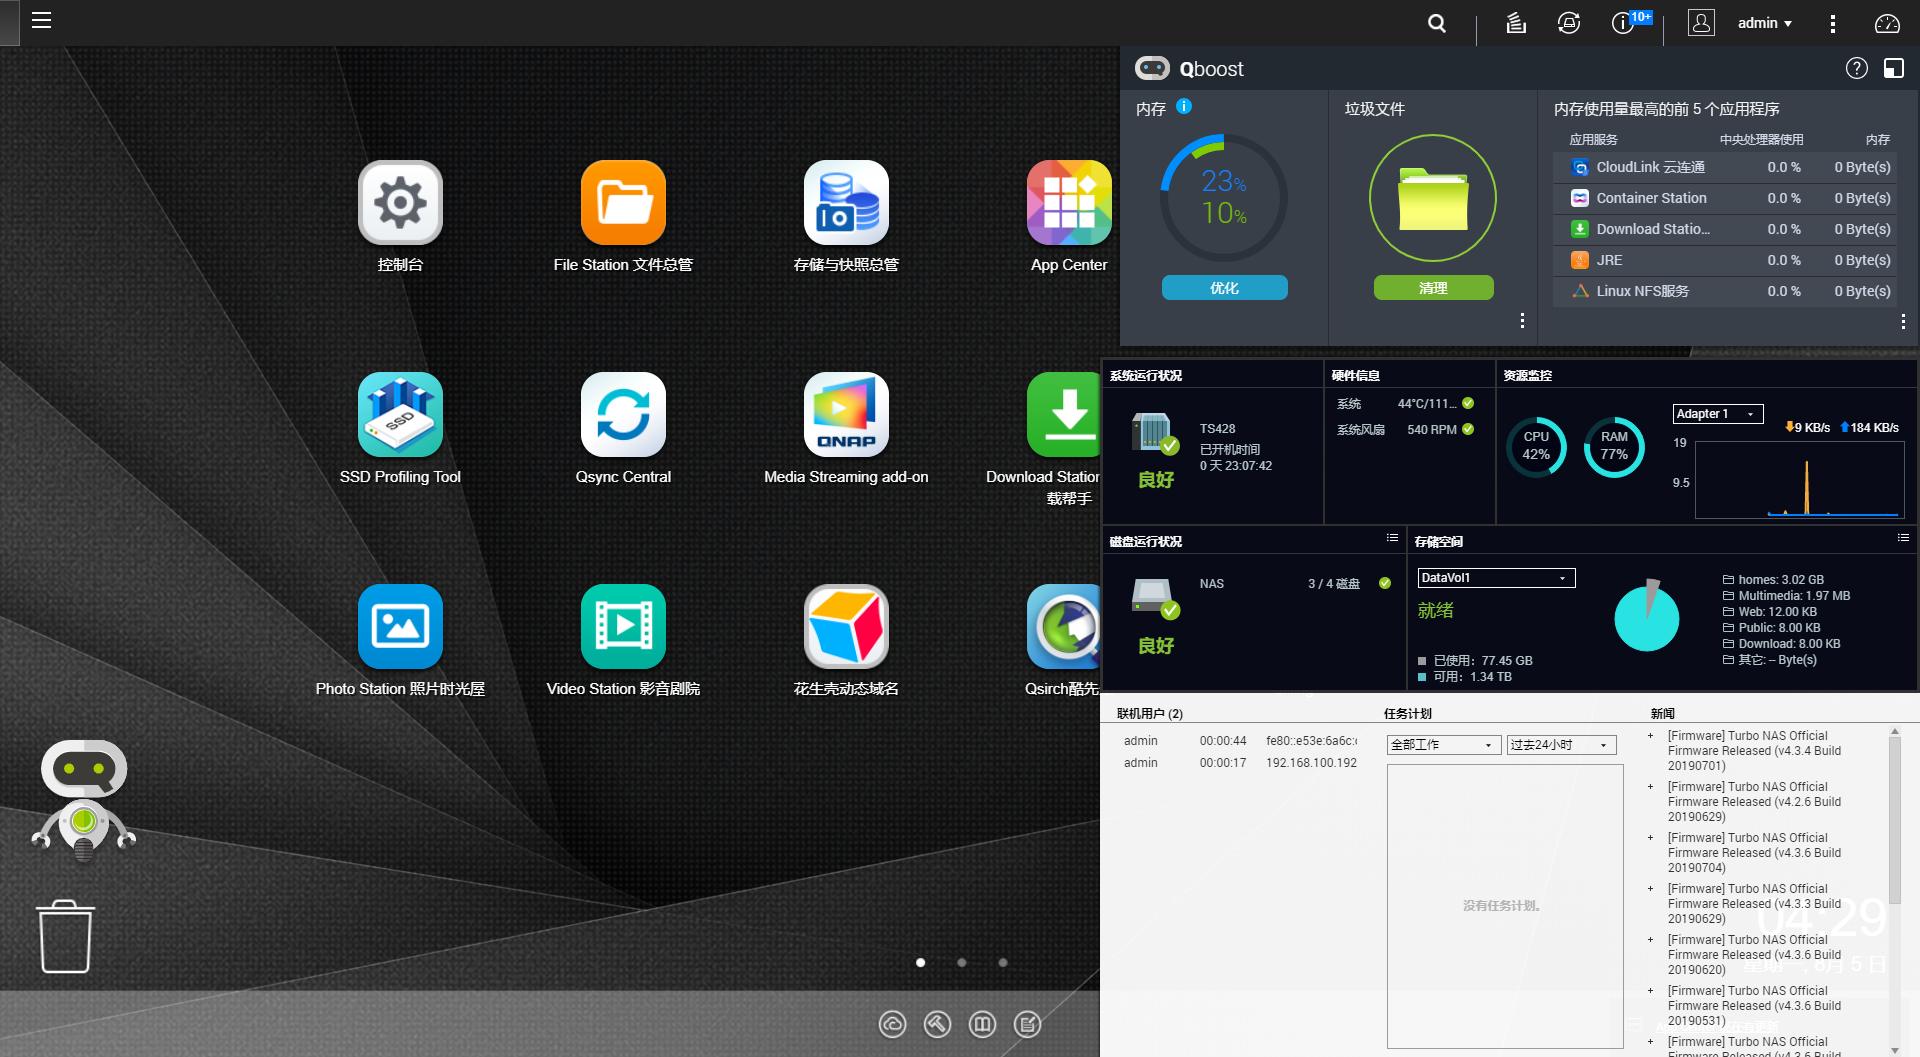Screen dimensions: 1920x1057
Task: Open firmware news v4.3.6 Build 20190620
Action: point(1754,955)
